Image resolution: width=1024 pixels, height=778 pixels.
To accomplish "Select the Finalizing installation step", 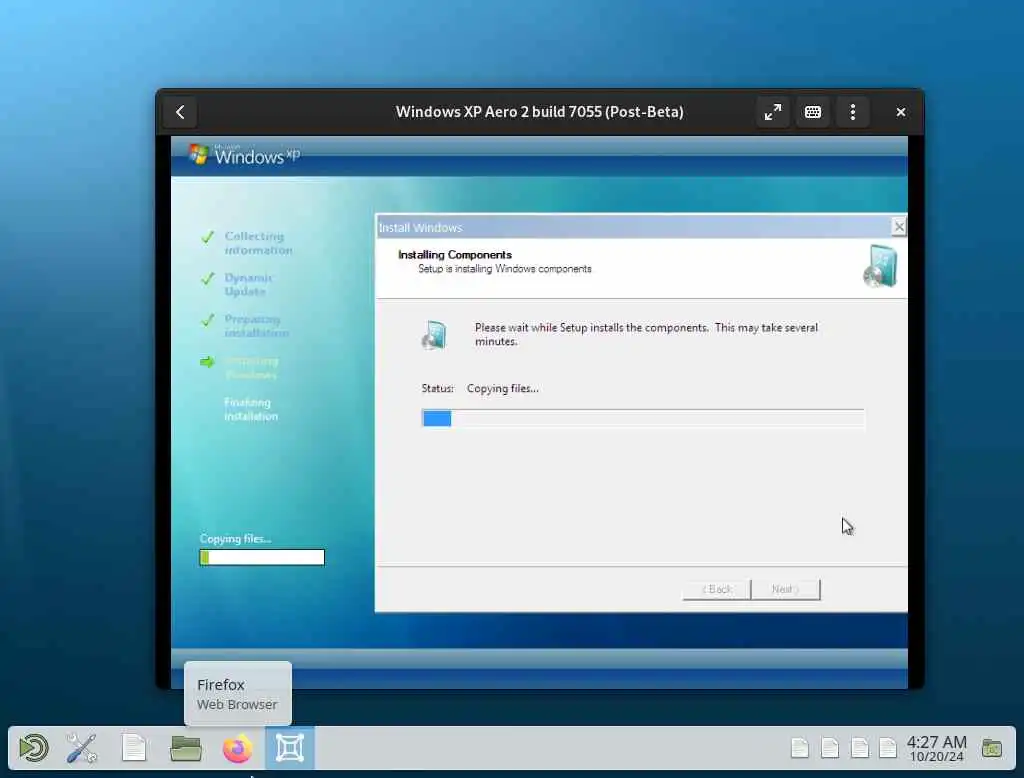I will tap(251, 409).
